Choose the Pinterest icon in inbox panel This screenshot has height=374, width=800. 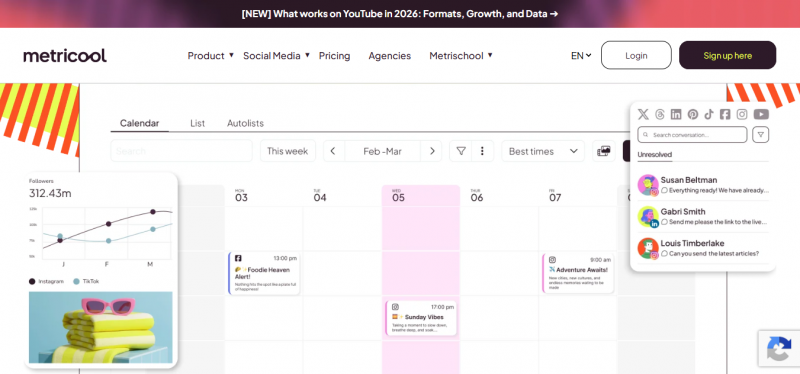pos(692,114)
